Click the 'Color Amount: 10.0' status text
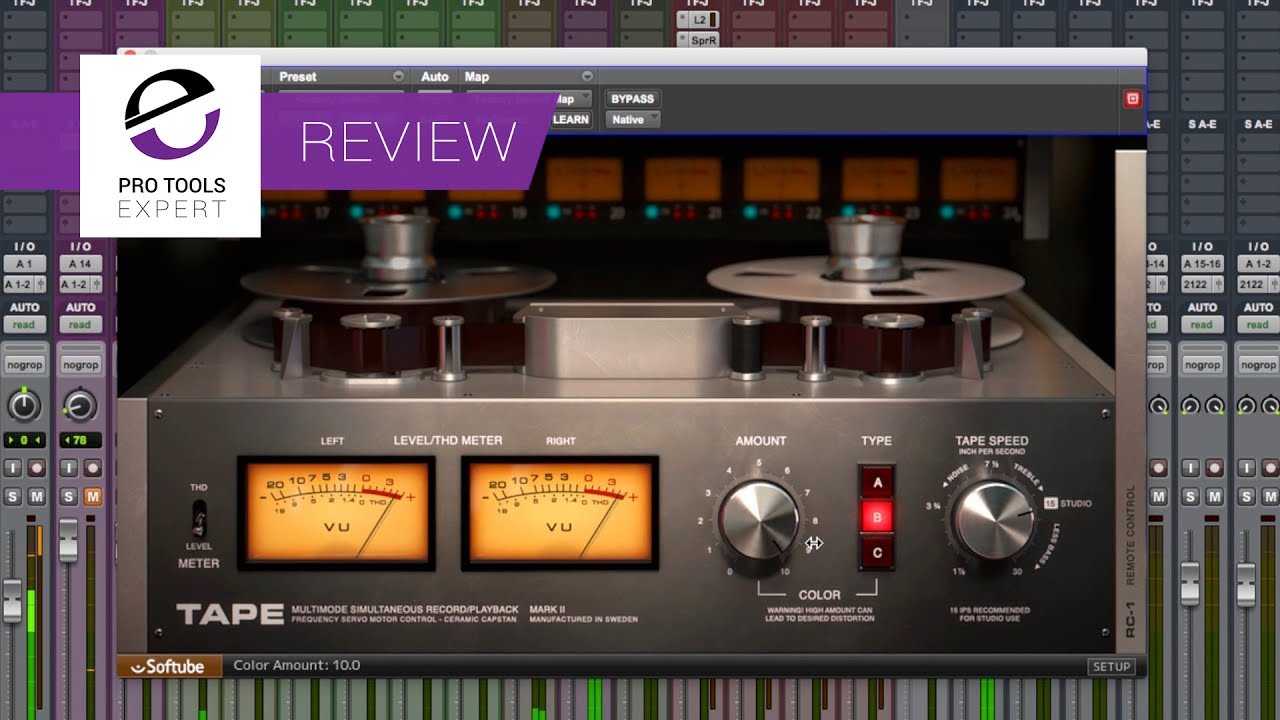This screenshot has width=1280, height=720. pos(297,666)
